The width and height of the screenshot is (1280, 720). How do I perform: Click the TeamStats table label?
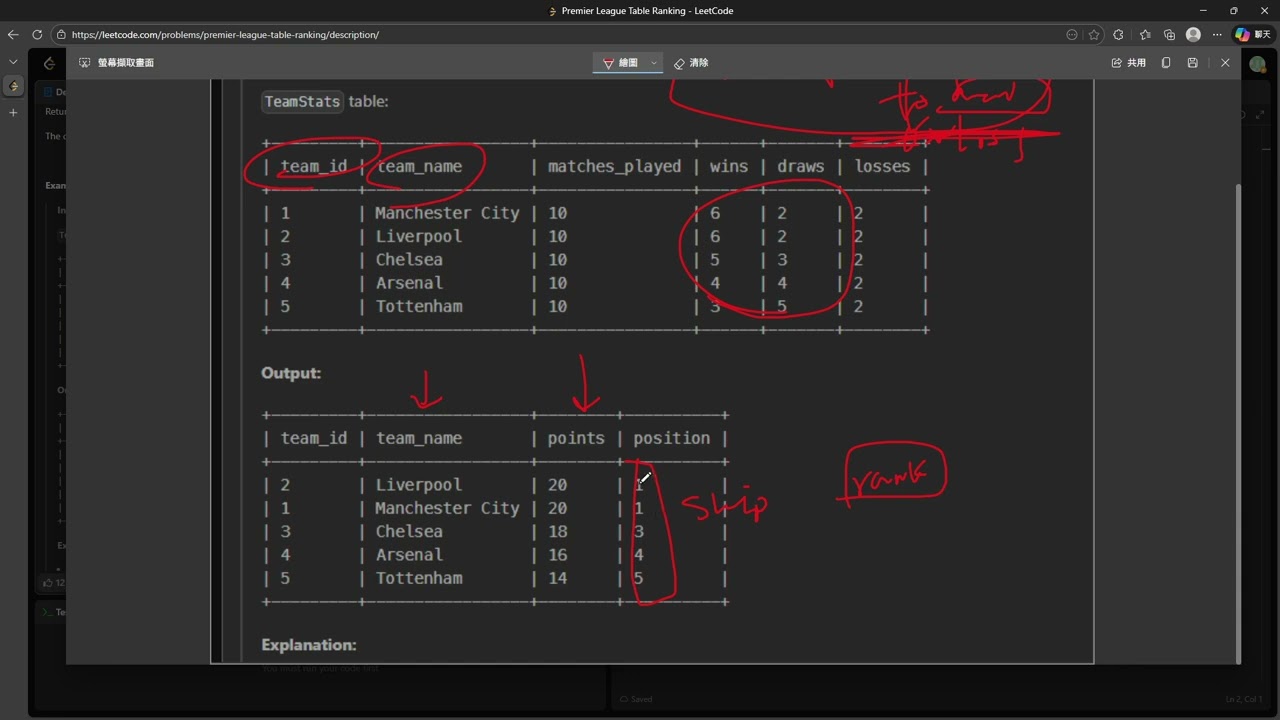coord(302,101)
